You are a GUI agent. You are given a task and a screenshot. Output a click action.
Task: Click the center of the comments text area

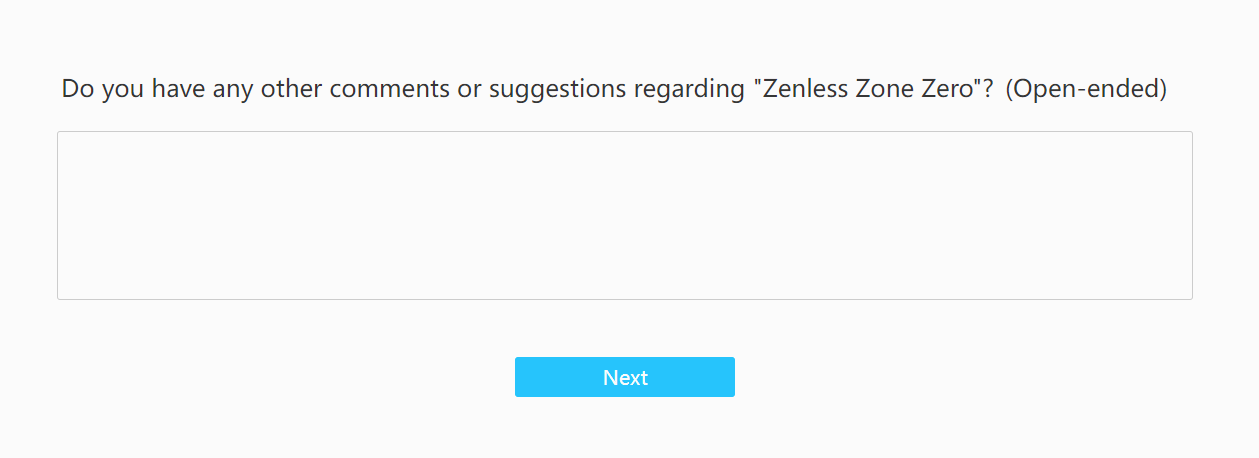click(x=624, y=215)
